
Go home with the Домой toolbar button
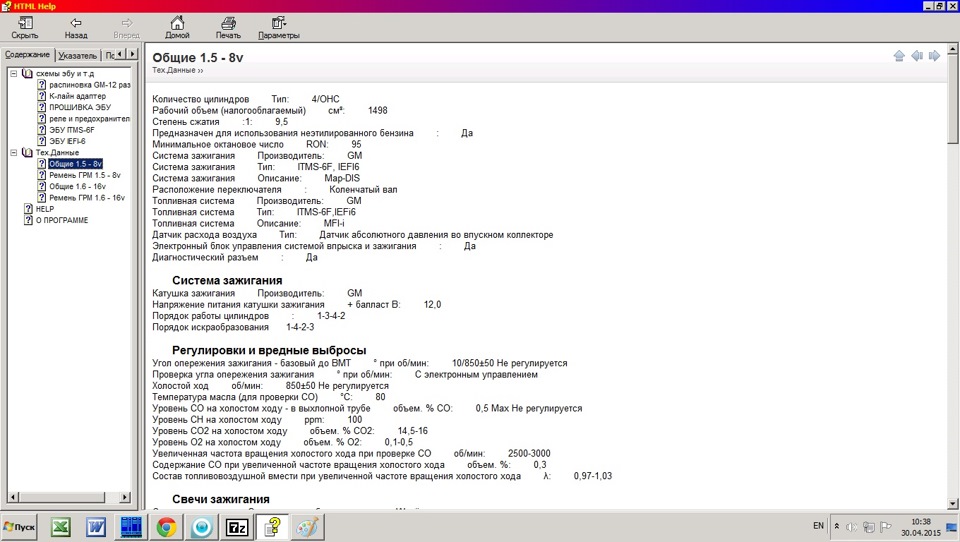(x=177, y=28)
